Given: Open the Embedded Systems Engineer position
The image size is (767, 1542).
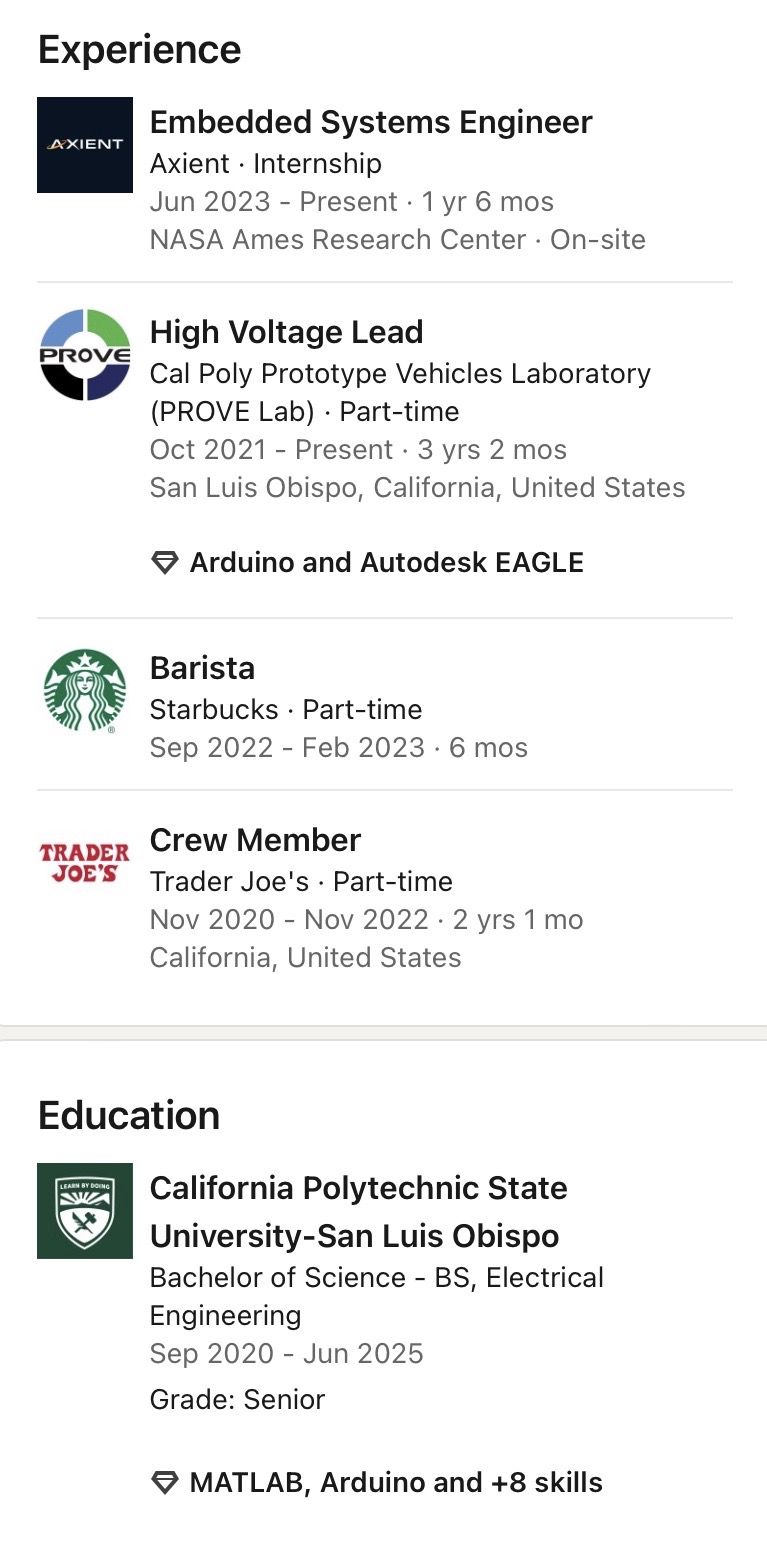Looking at the screenshot, I should [371, 122].
